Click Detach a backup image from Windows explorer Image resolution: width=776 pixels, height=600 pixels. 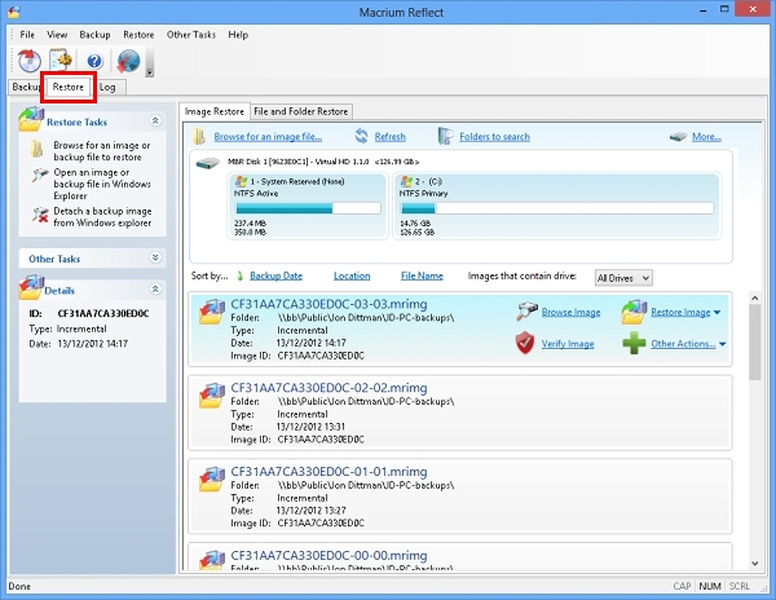point(102,217)
